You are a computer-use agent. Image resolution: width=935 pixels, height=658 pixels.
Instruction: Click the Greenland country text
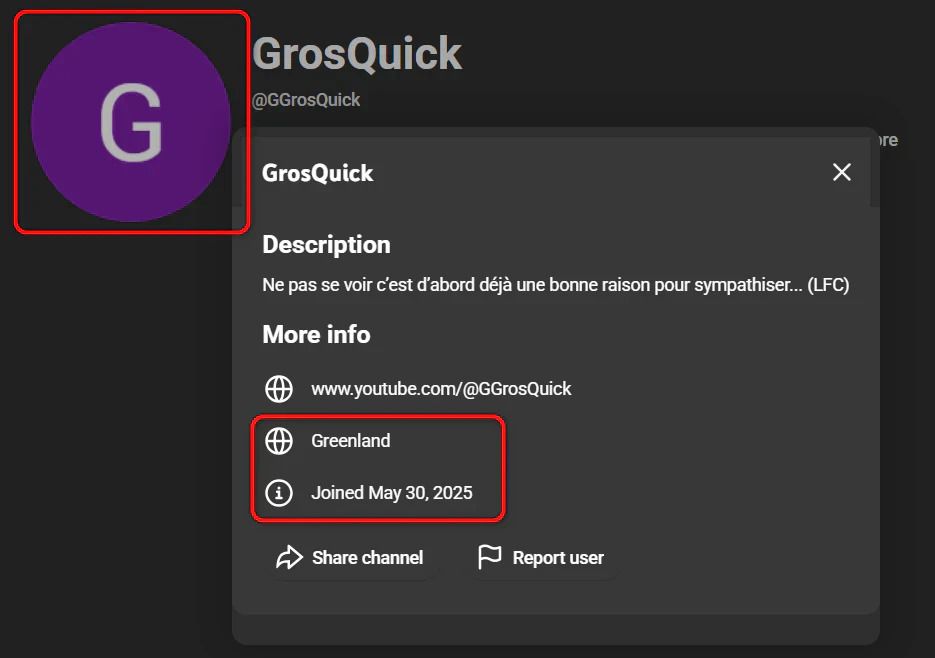tap(350, 441)
